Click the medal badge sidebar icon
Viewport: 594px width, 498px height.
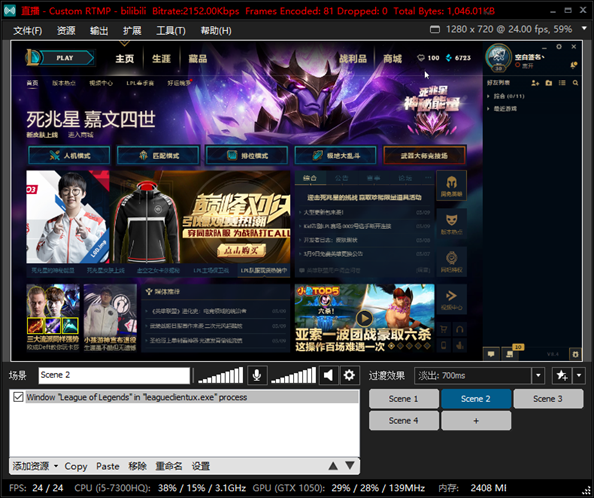point(451,261)
